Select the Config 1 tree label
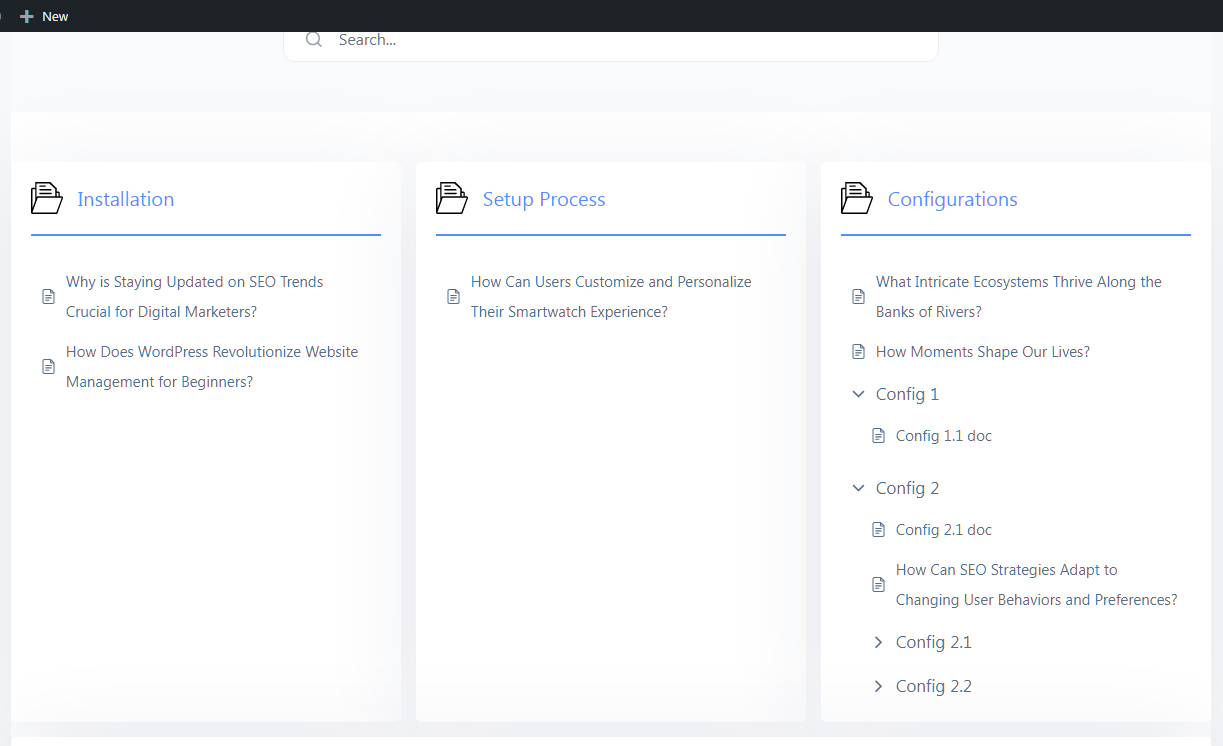This screenshot has height=746, width=1223. tap(907, 394)
